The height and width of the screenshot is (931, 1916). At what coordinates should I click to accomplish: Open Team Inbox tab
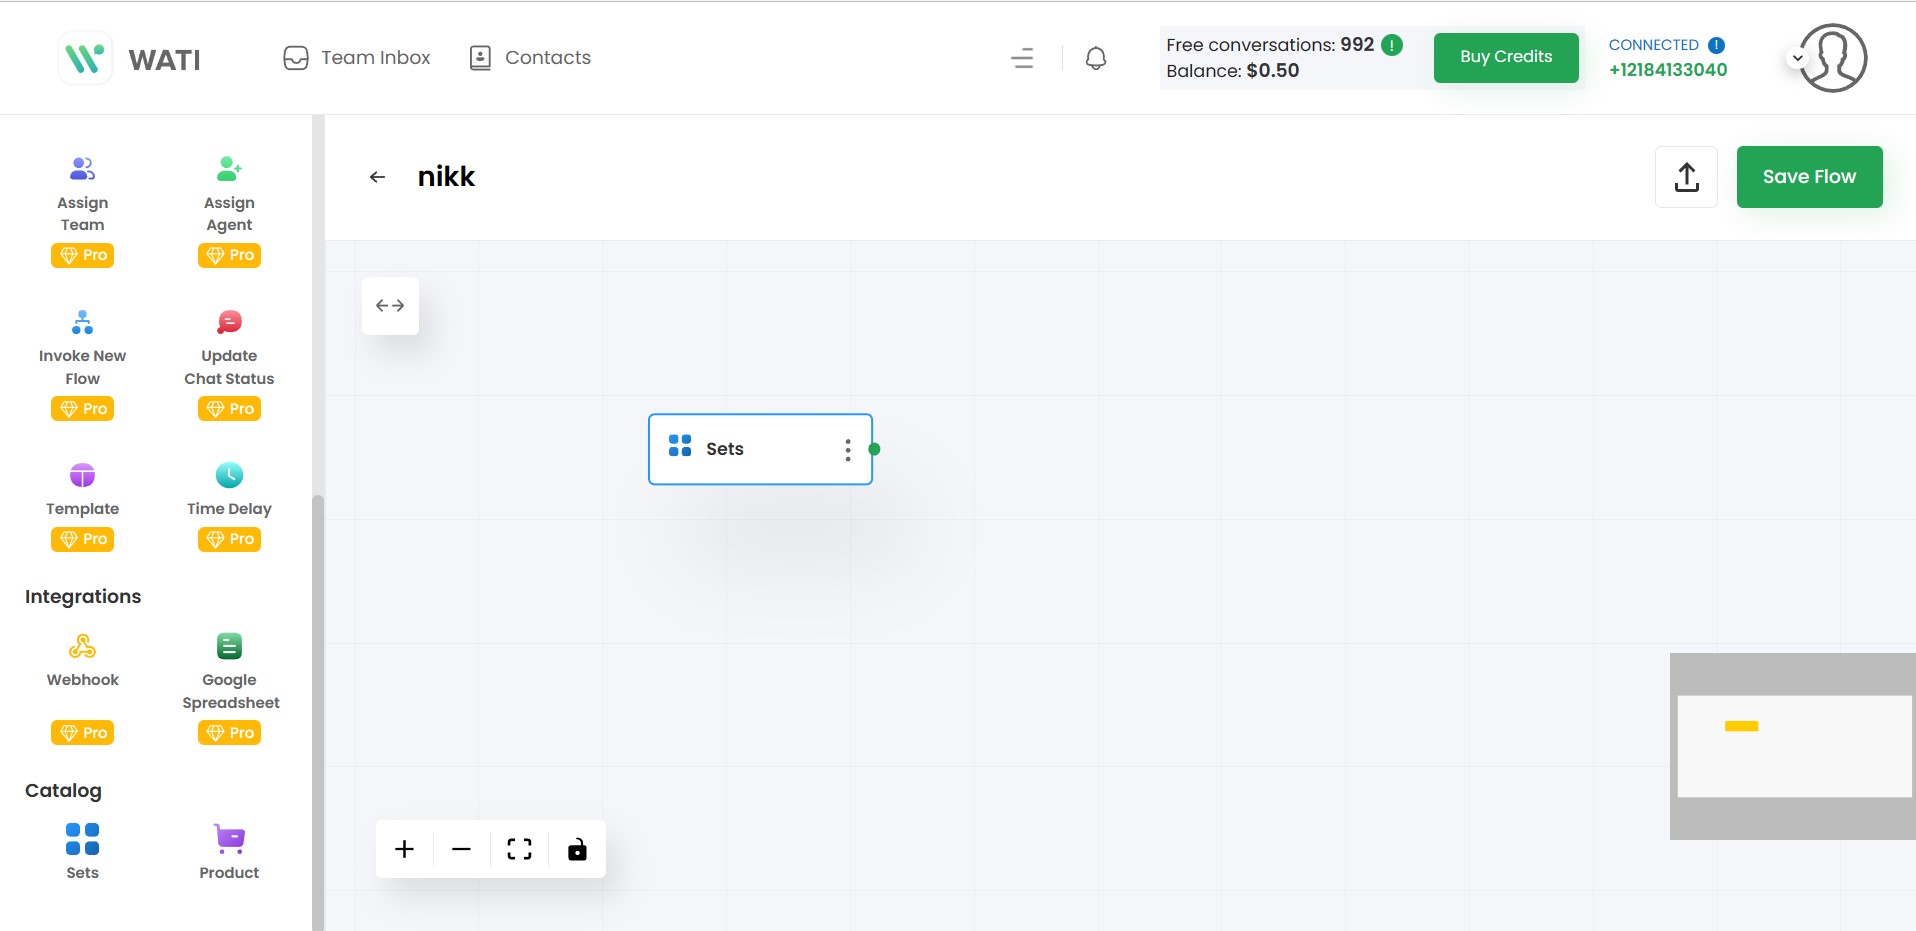click(357, 58)
